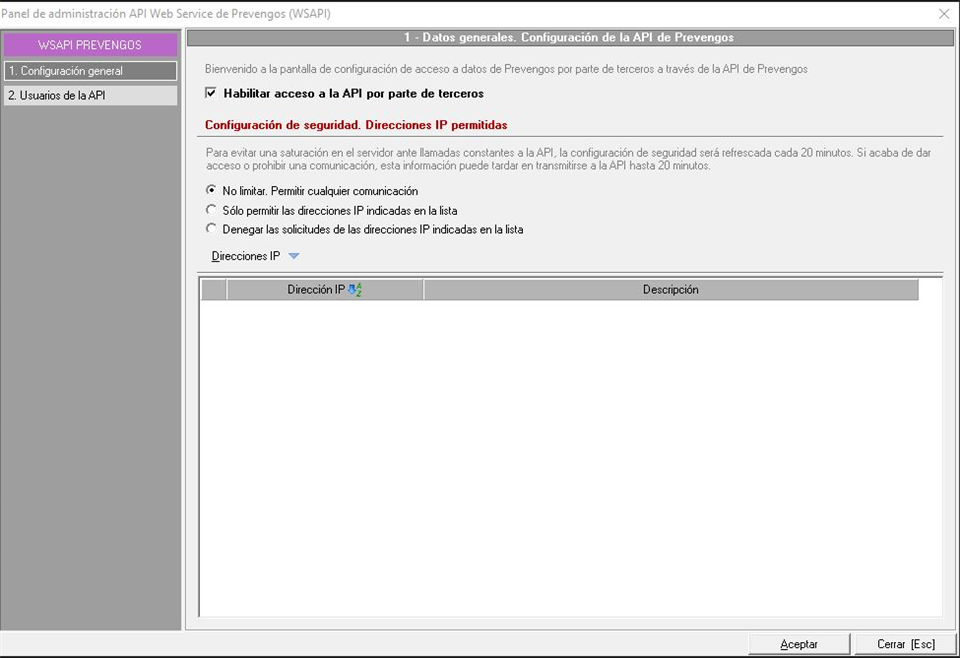Click the blank row selector header cell
Viewport: 960px width, 658px height.
click(x=214, y=290)
